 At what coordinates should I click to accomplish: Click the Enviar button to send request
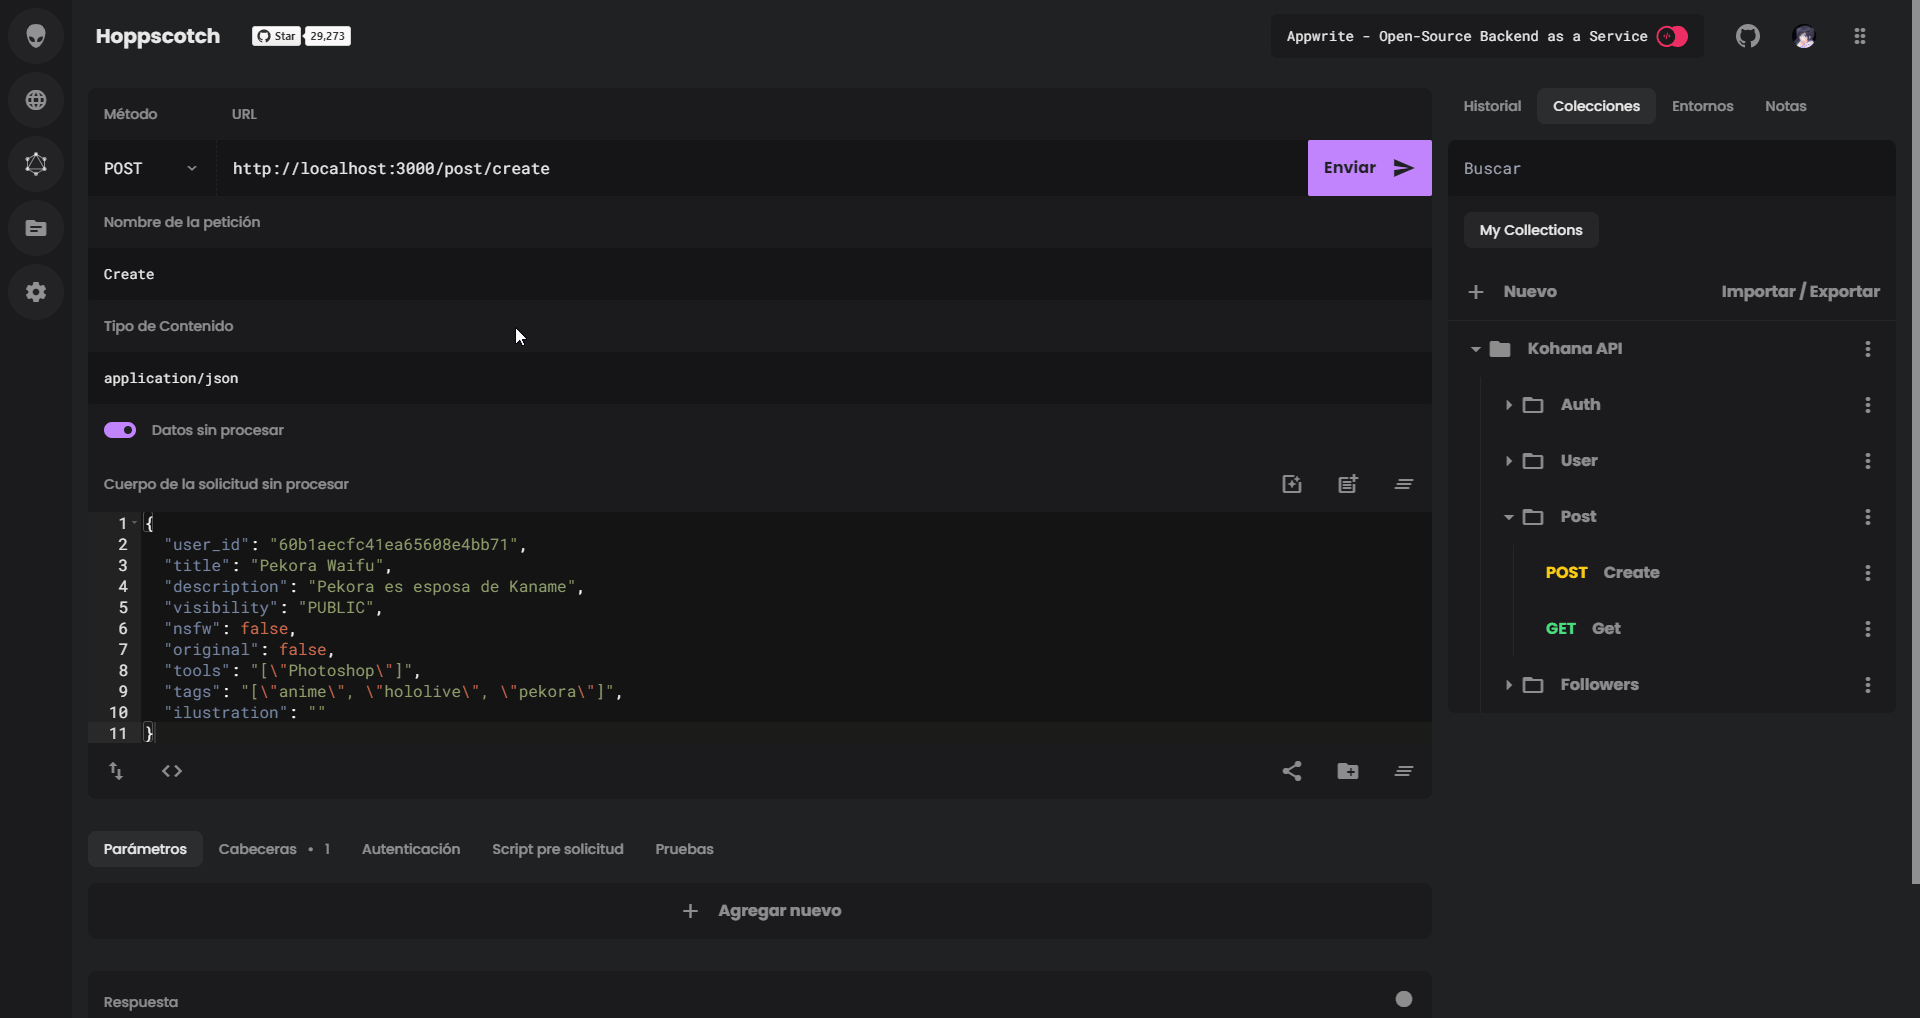[1369, 168]
